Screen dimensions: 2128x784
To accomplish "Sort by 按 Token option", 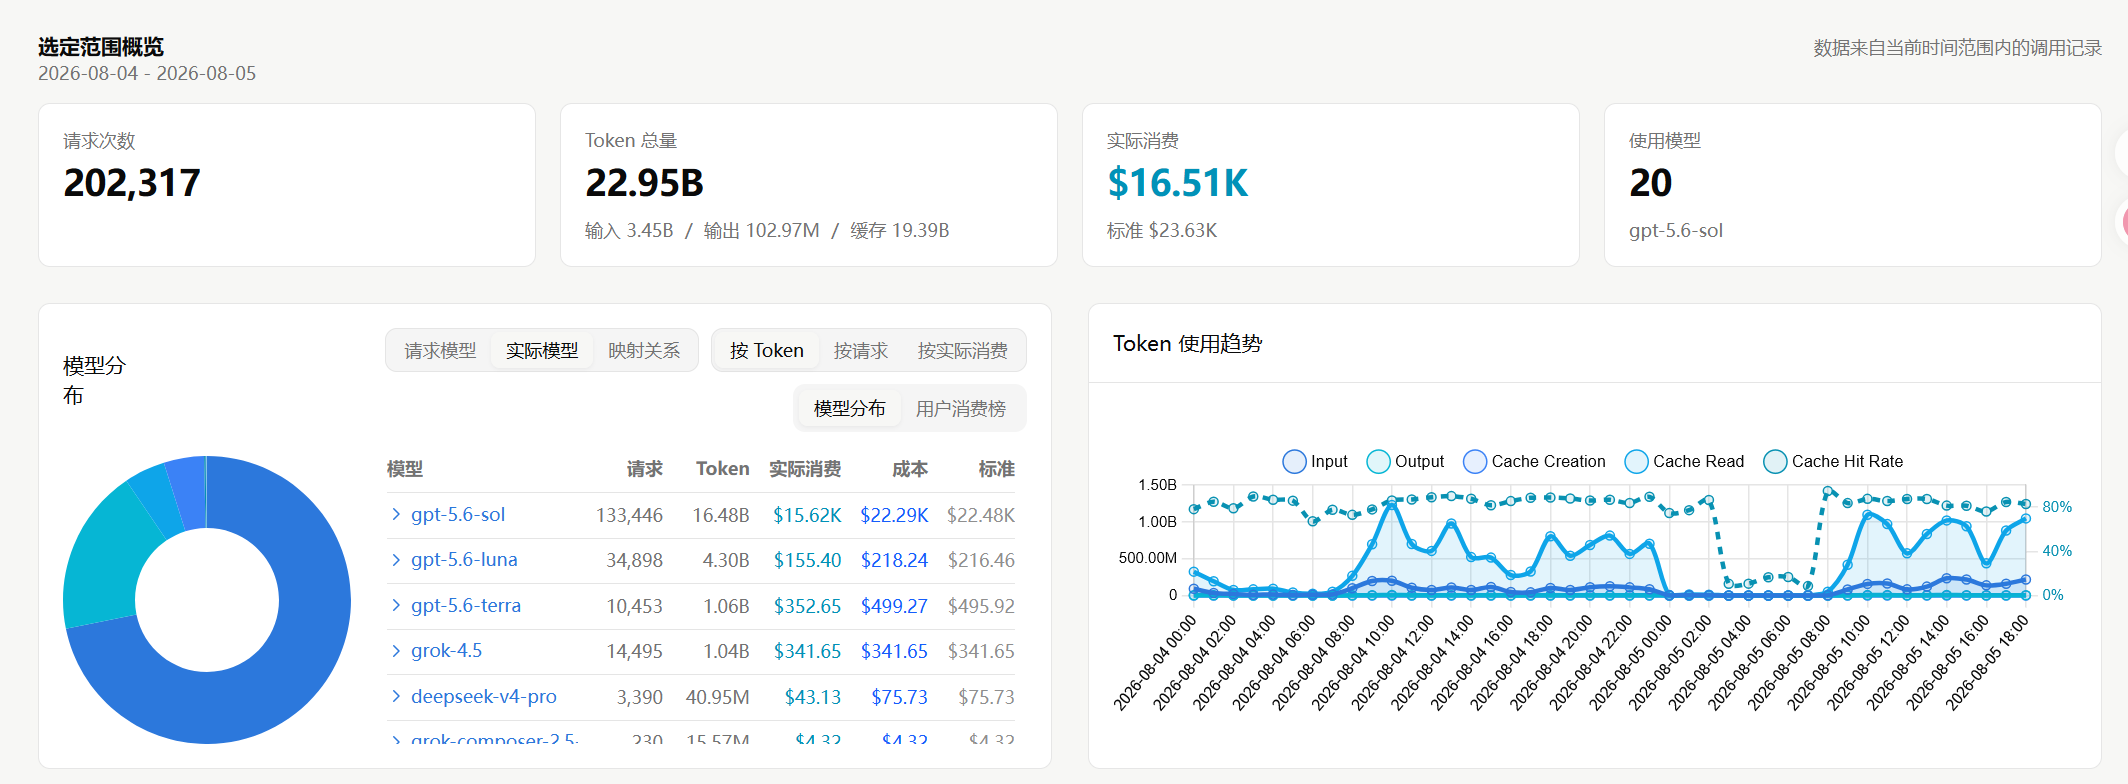I will pyautogui.click(x=767, y=351).
